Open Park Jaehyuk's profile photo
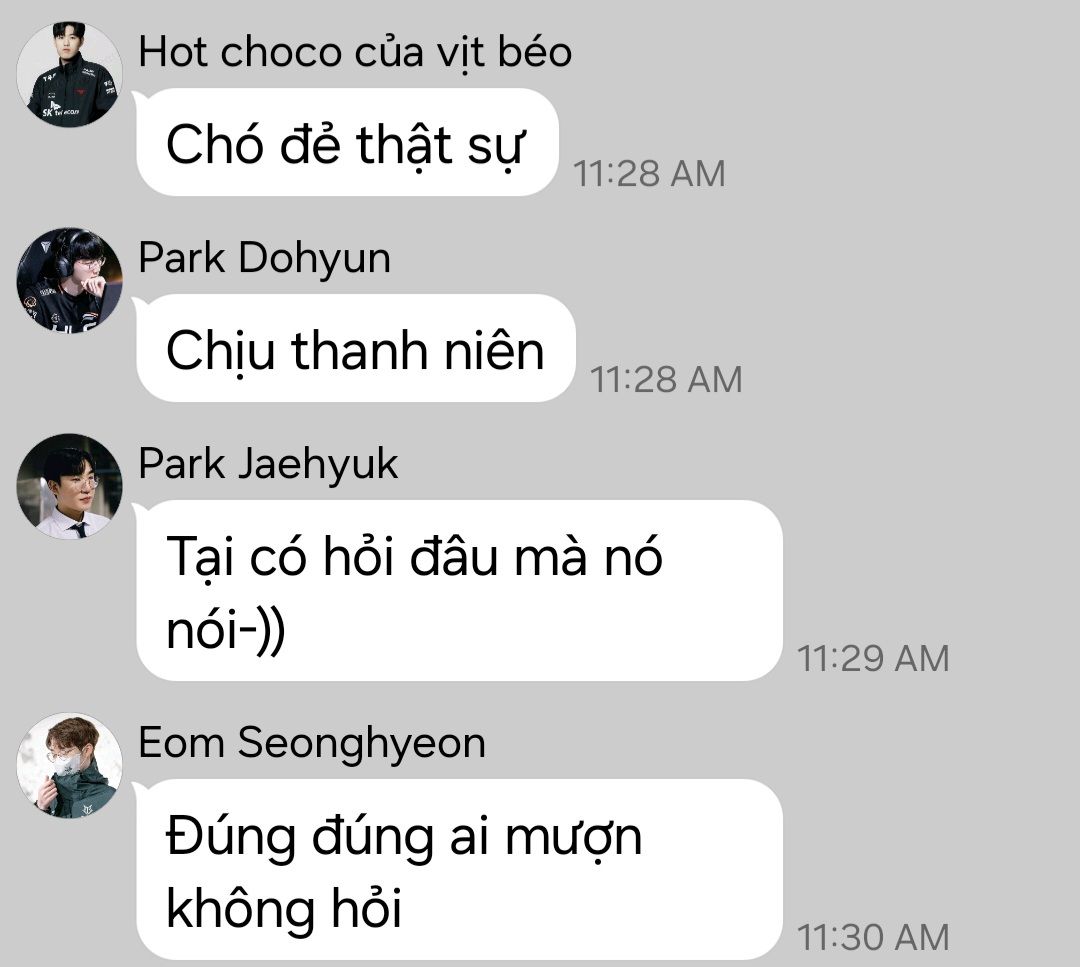The image size is (1080, 967). (70, 486)
